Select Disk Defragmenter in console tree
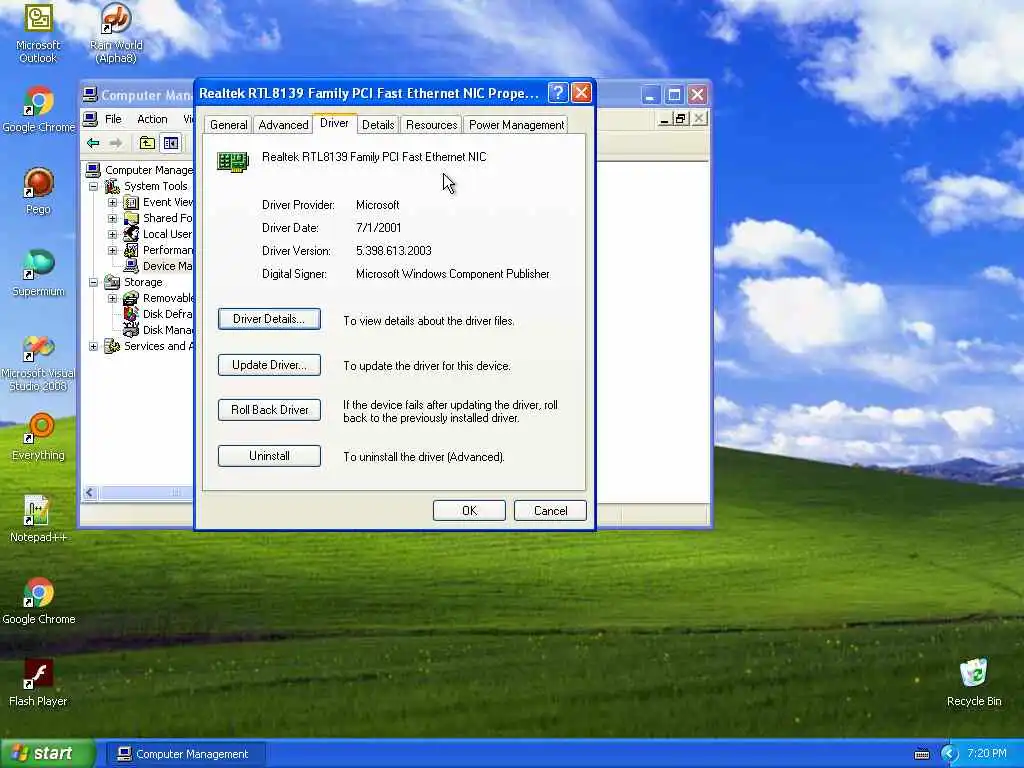1024x768 pixels. [x=168, y=314]
